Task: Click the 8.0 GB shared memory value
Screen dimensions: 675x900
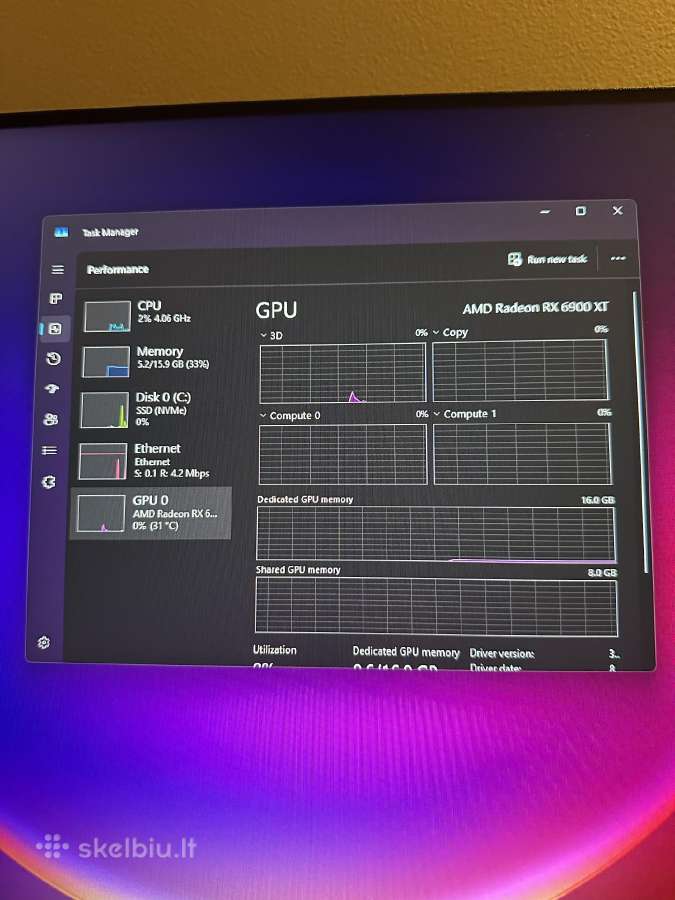Action: coord(602,573)
